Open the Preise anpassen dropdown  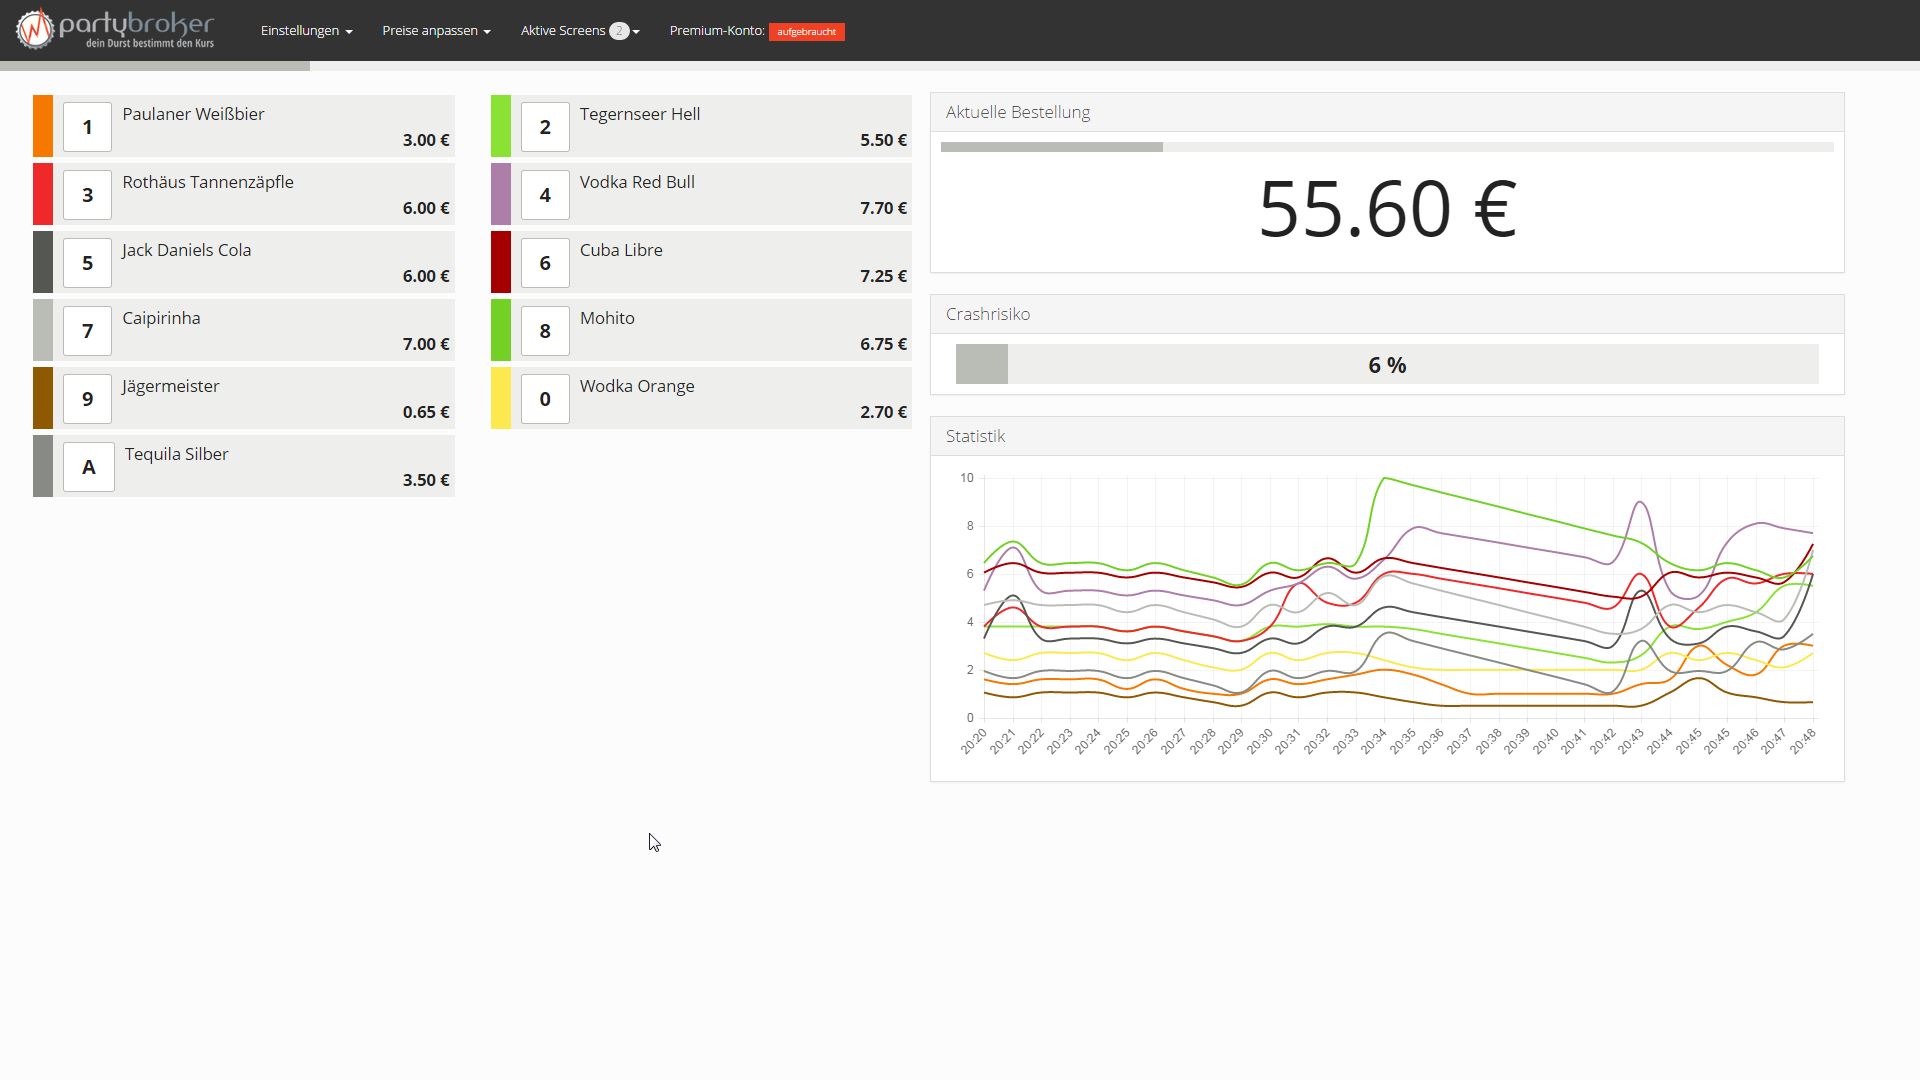pyautogui.click(x=436, y=31)
